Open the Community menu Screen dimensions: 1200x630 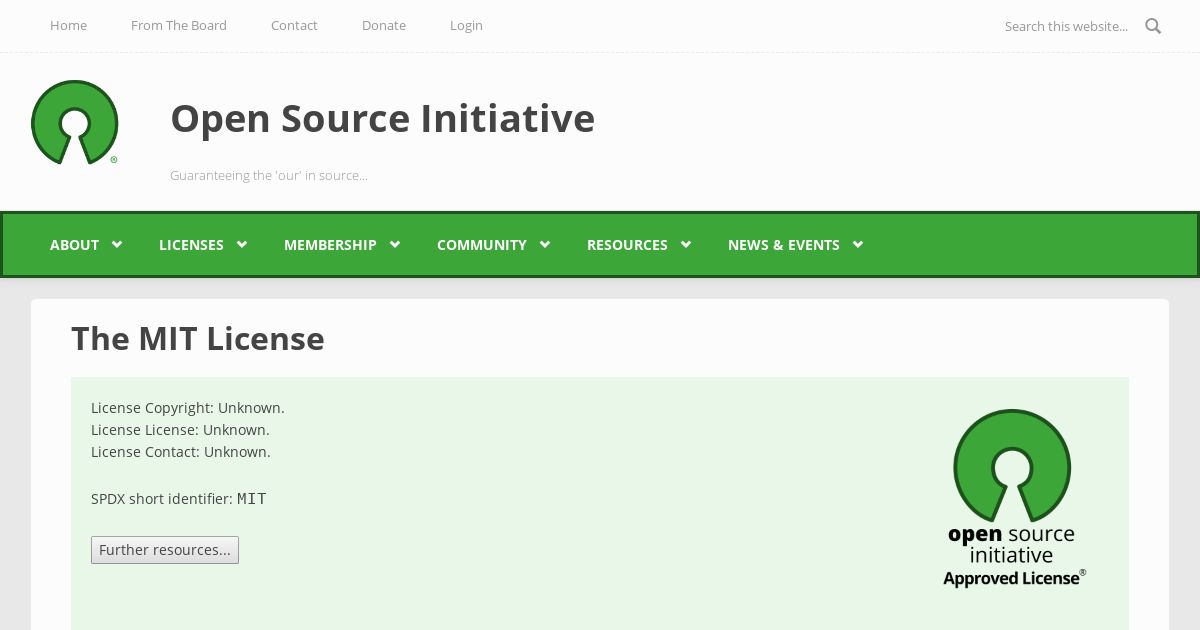481,245
